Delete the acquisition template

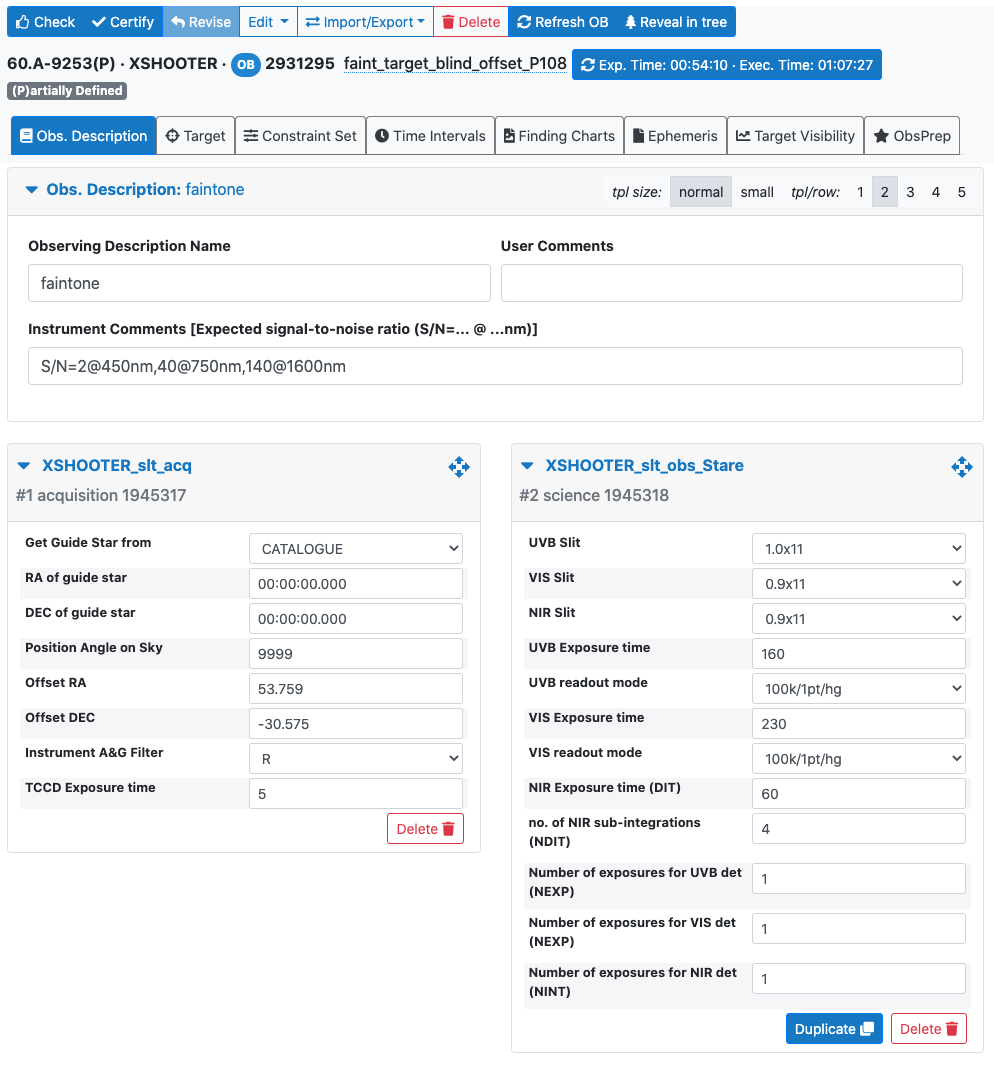click(425, 829)
